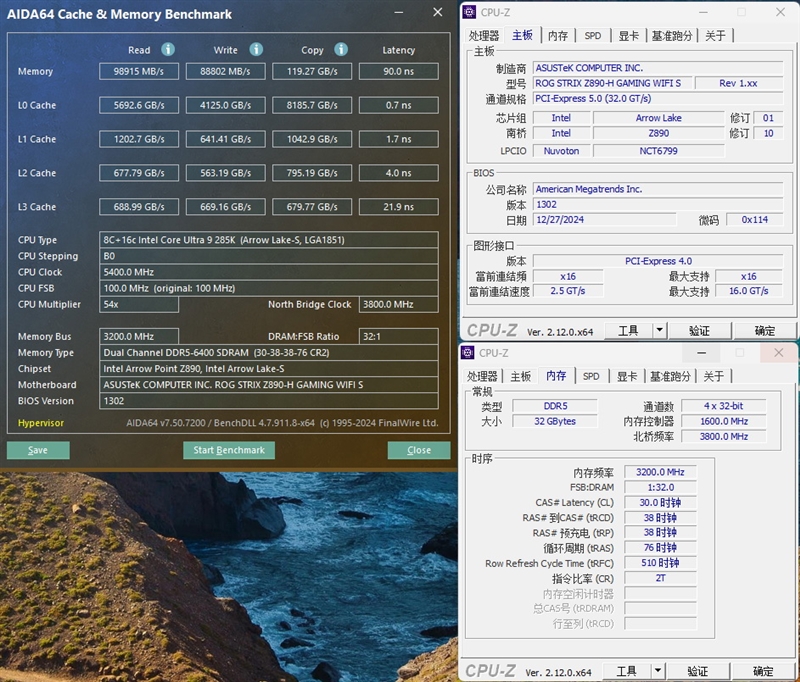The image size is (800, 682).
Task: Click 微码 field 0x114
Action: pos(755,220)
